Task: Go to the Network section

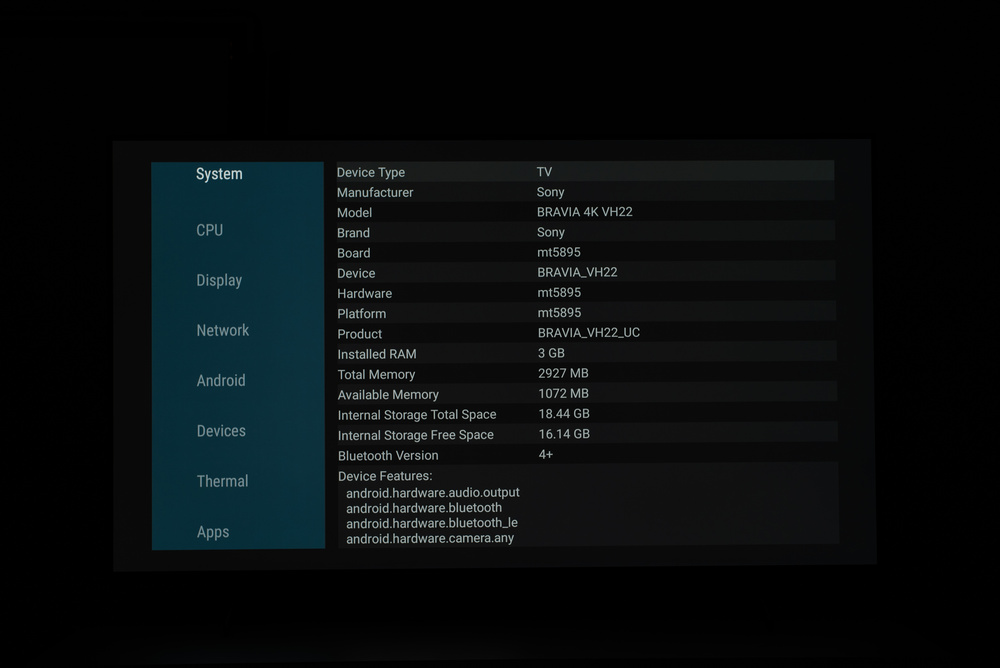Action: (222, 330)
